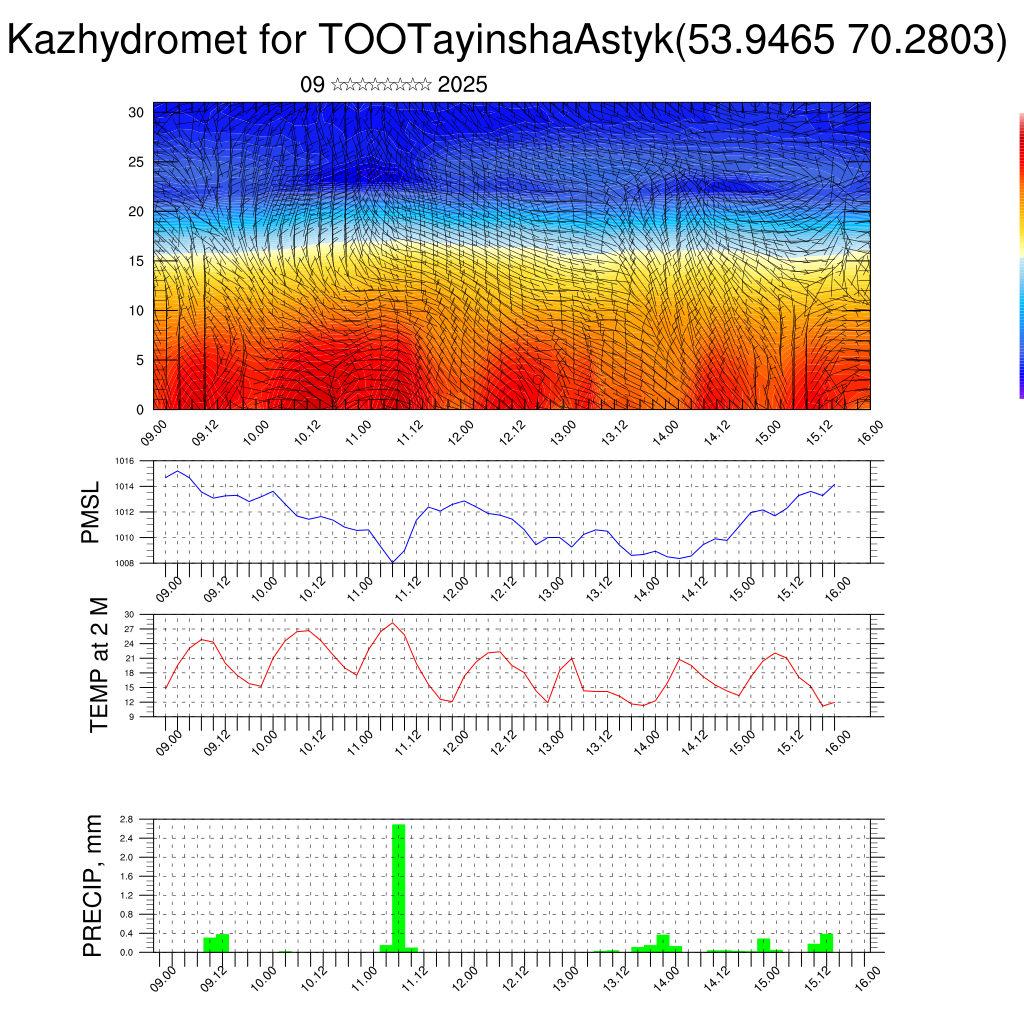Click the "2.0" precipitation tick label
Screen dimensions: 1024x1024
tap(127, 857)
